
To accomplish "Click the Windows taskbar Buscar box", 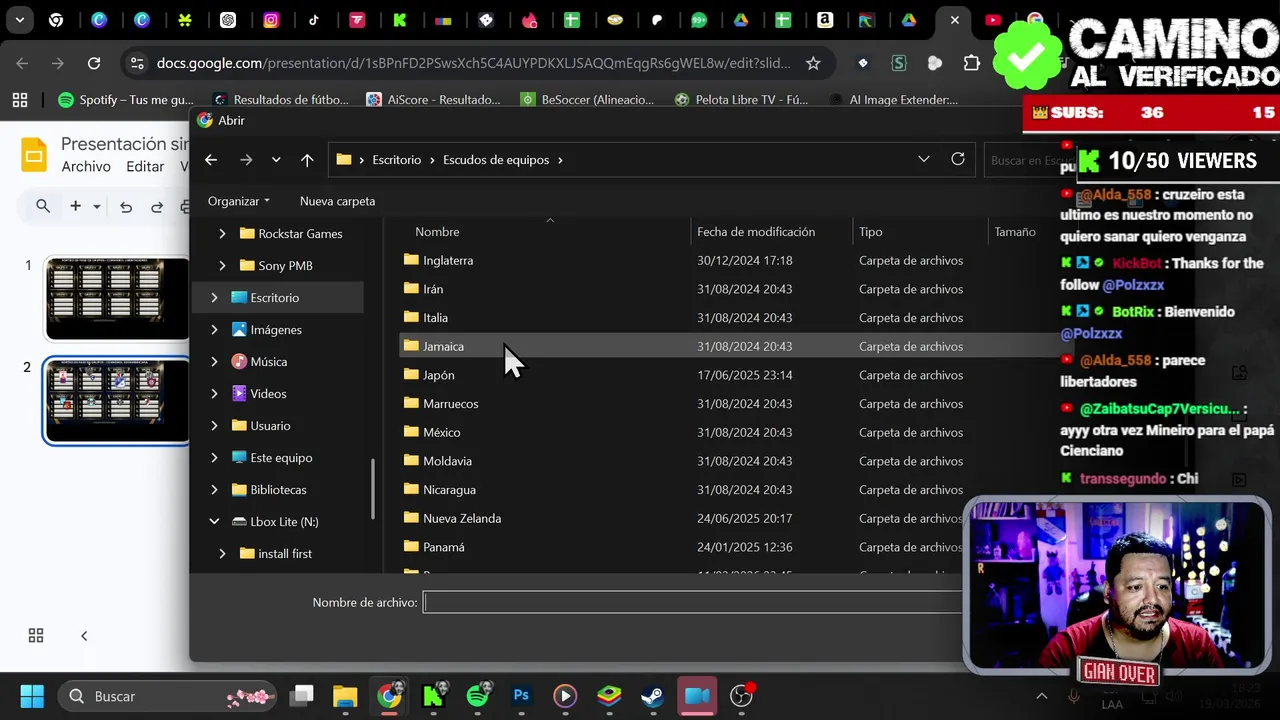I will [x=169, y=696].
